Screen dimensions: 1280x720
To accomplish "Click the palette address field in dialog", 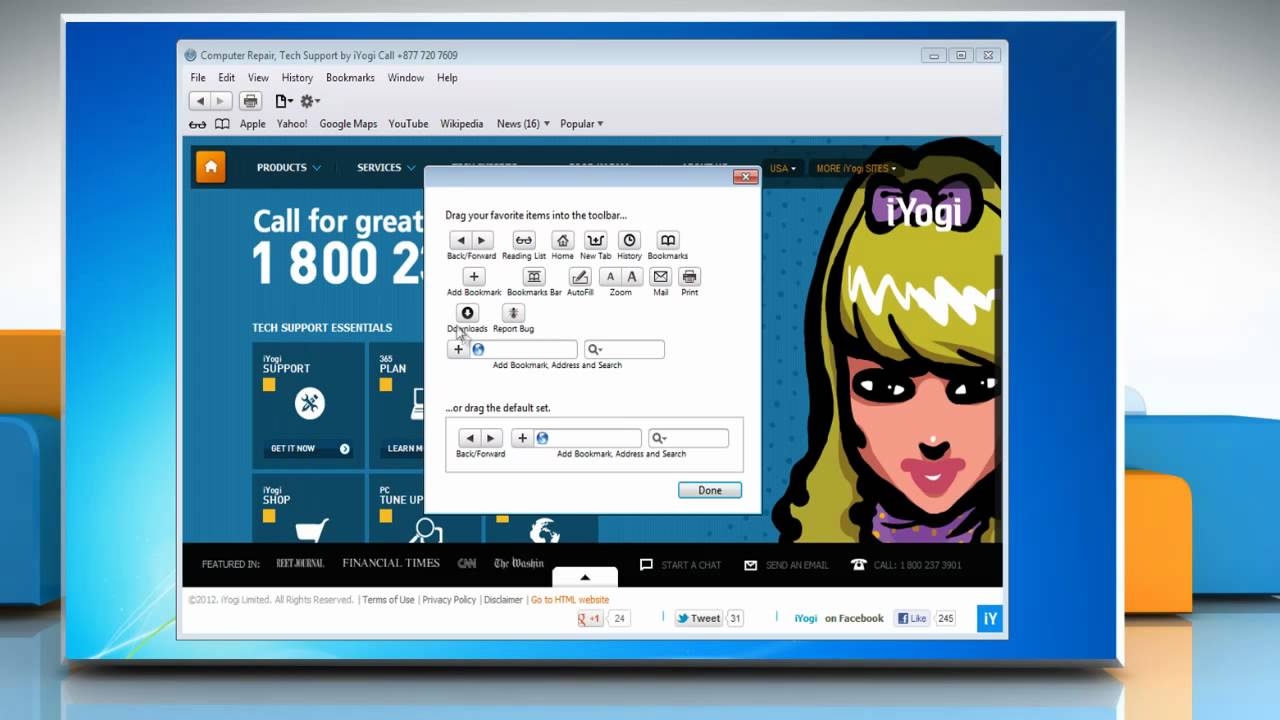I will tap(523, 349).
